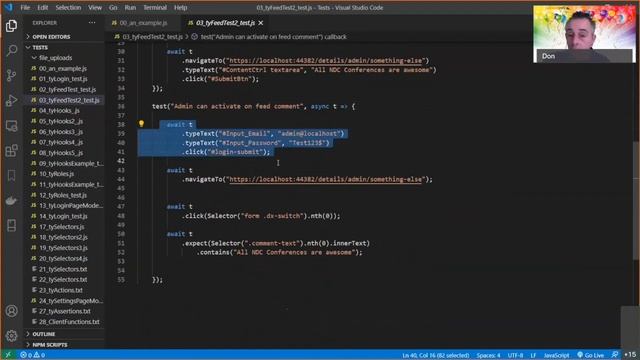This screenshot has width=640, height=360.
Task: Open the Docker view icon
Action: point(11,200)
